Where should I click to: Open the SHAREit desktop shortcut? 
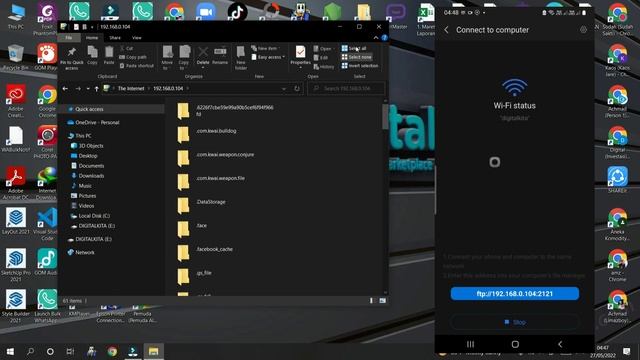(617, 180)
